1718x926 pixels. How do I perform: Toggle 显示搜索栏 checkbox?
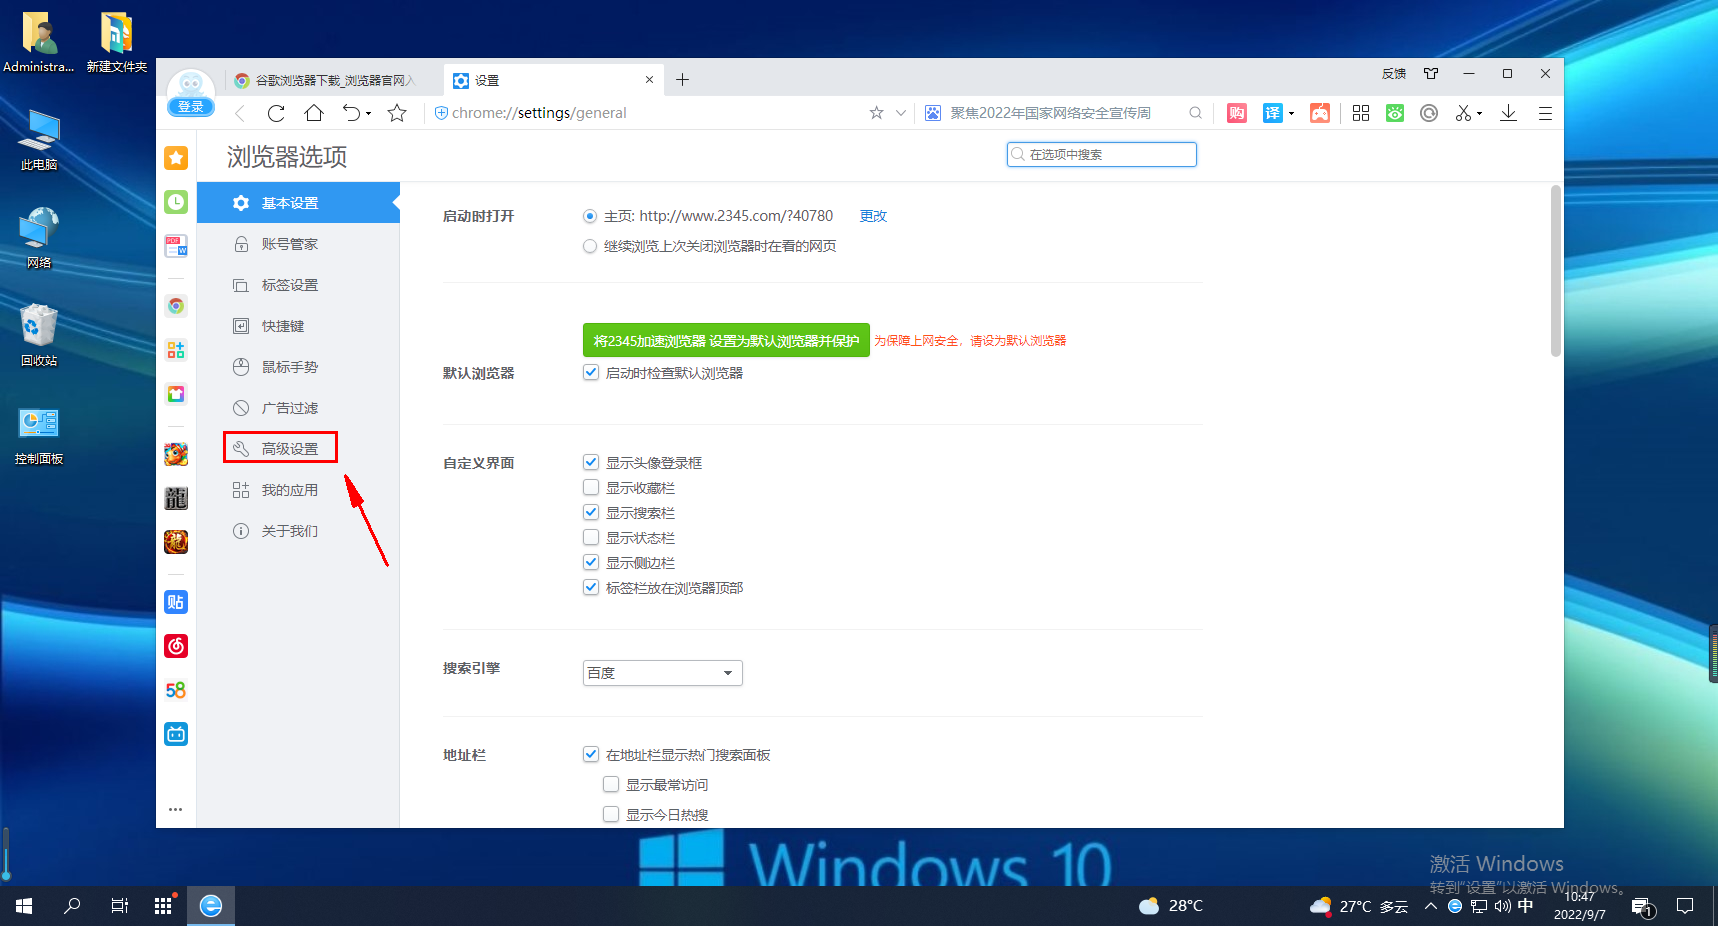pyautogui.click(x=591, y=512)
